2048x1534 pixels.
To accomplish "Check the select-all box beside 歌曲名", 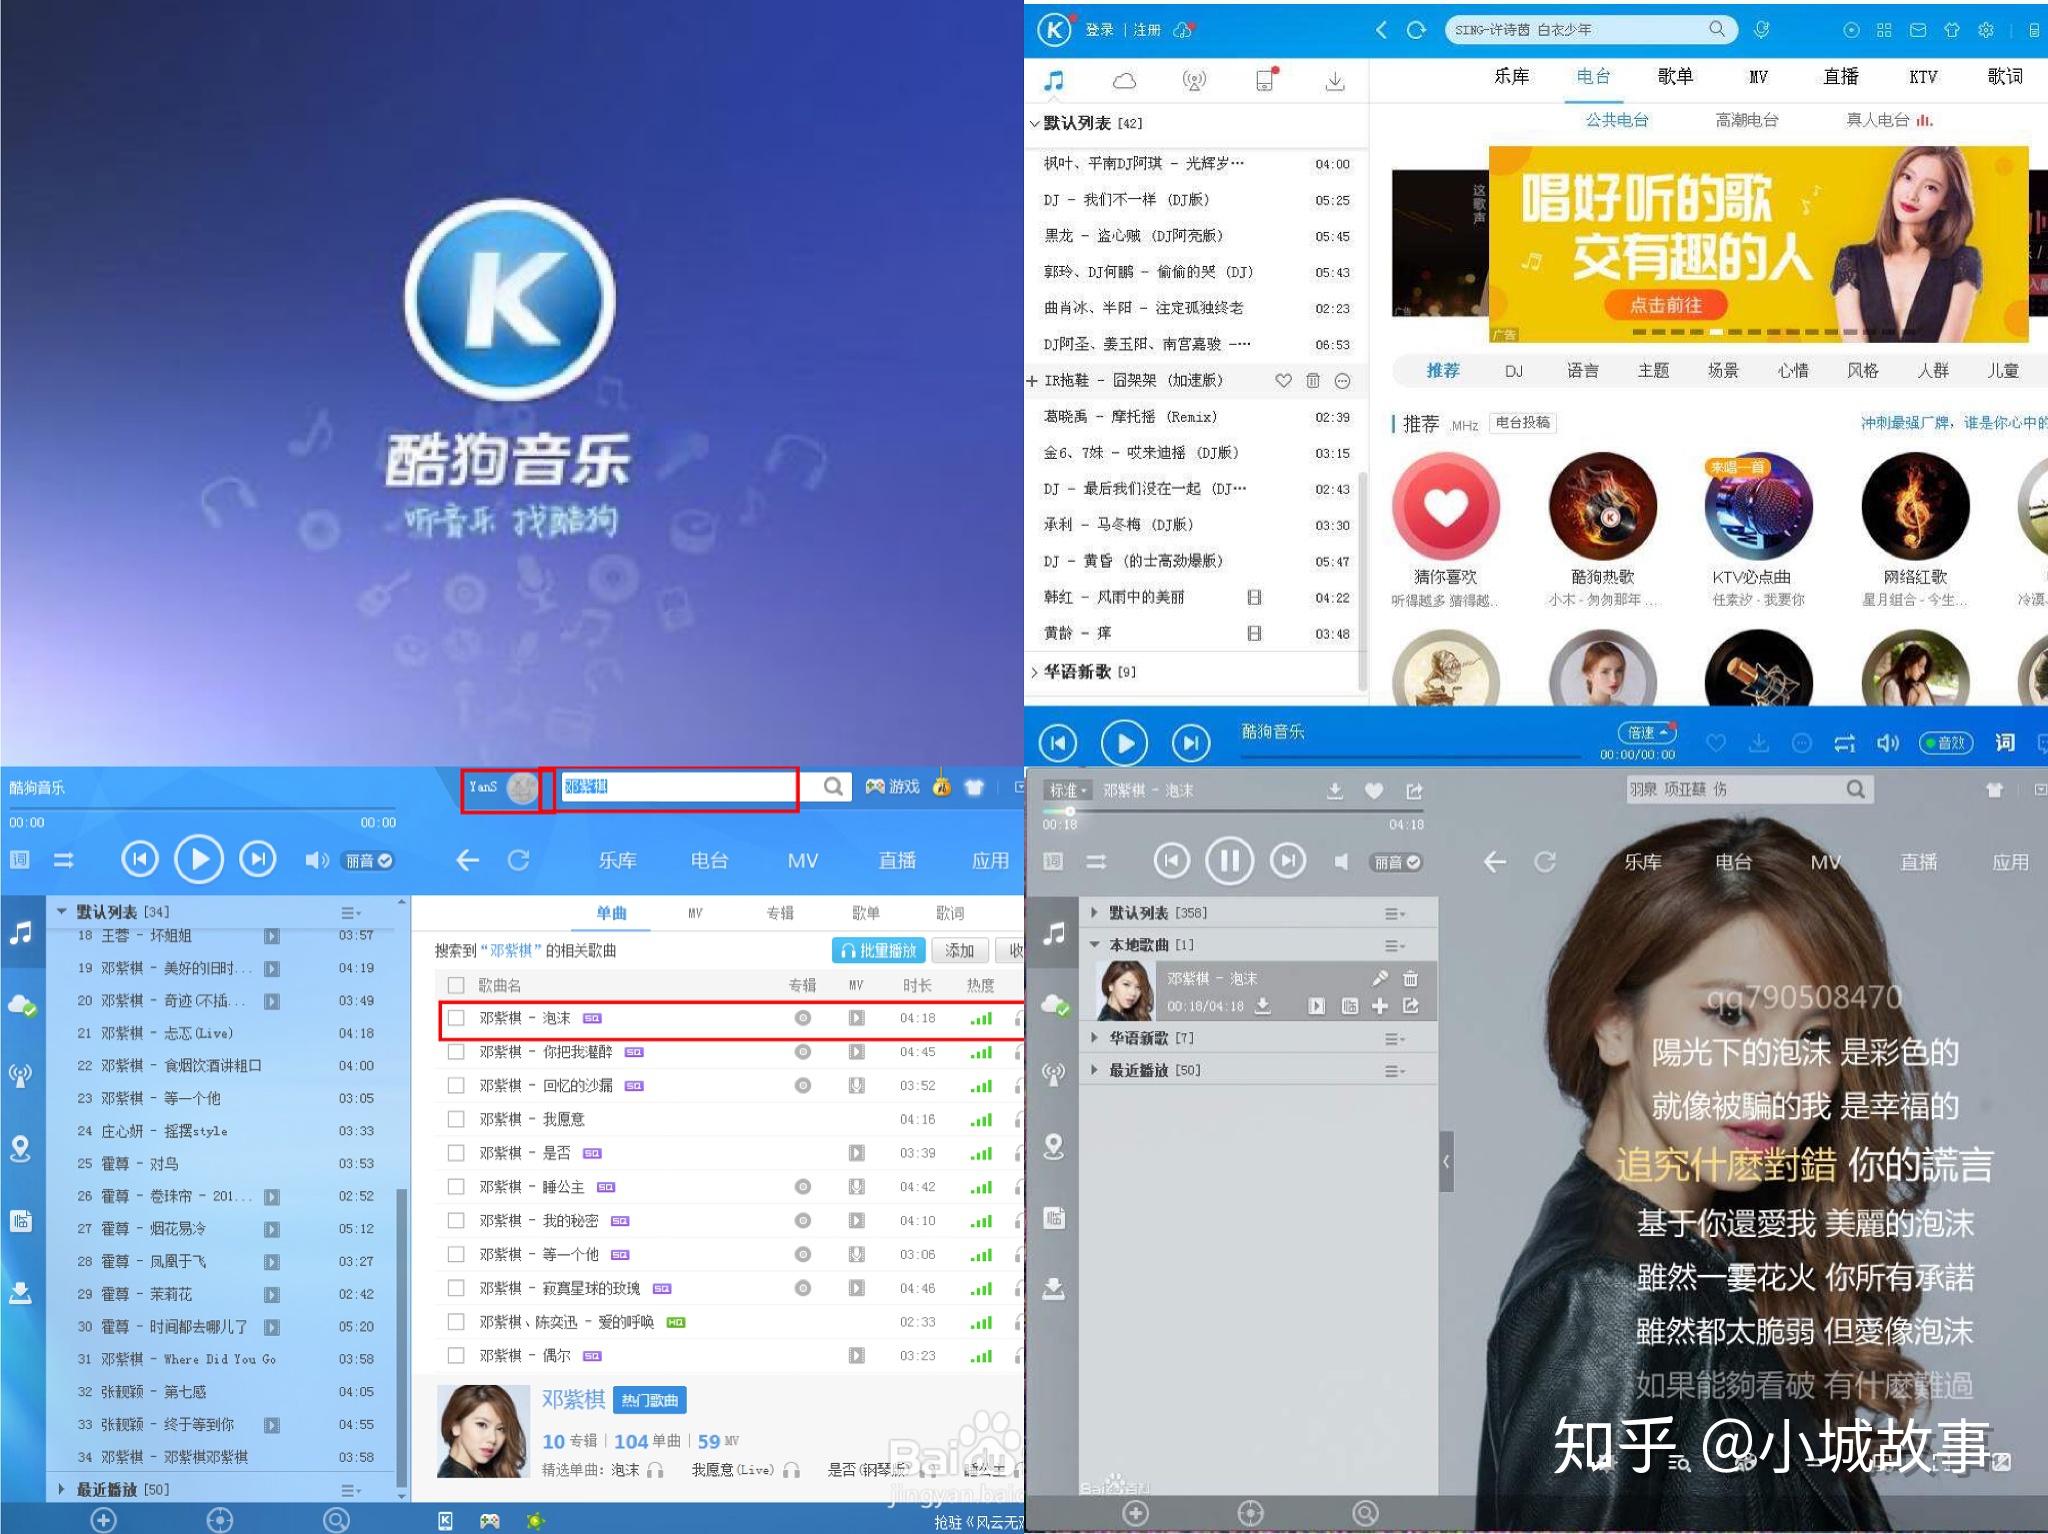I will [456, 985].
